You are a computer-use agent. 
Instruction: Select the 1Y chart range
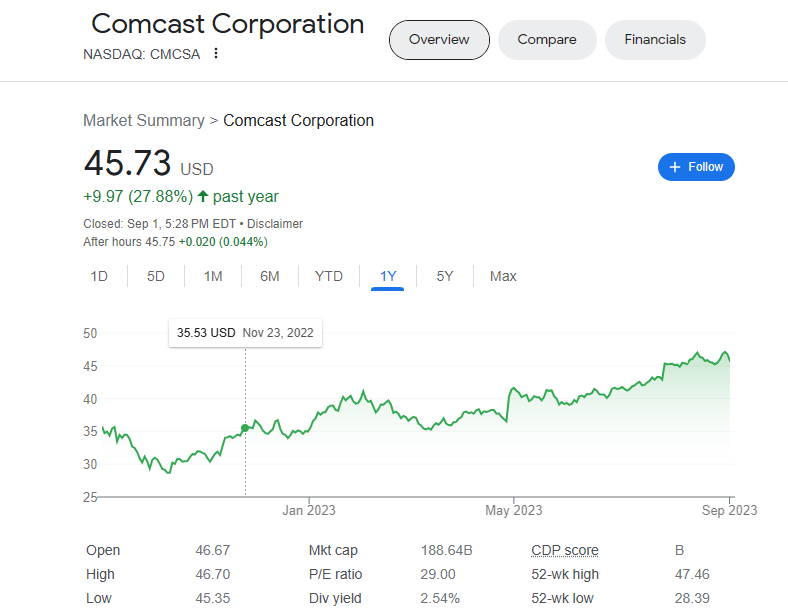(x=387, y=276)
